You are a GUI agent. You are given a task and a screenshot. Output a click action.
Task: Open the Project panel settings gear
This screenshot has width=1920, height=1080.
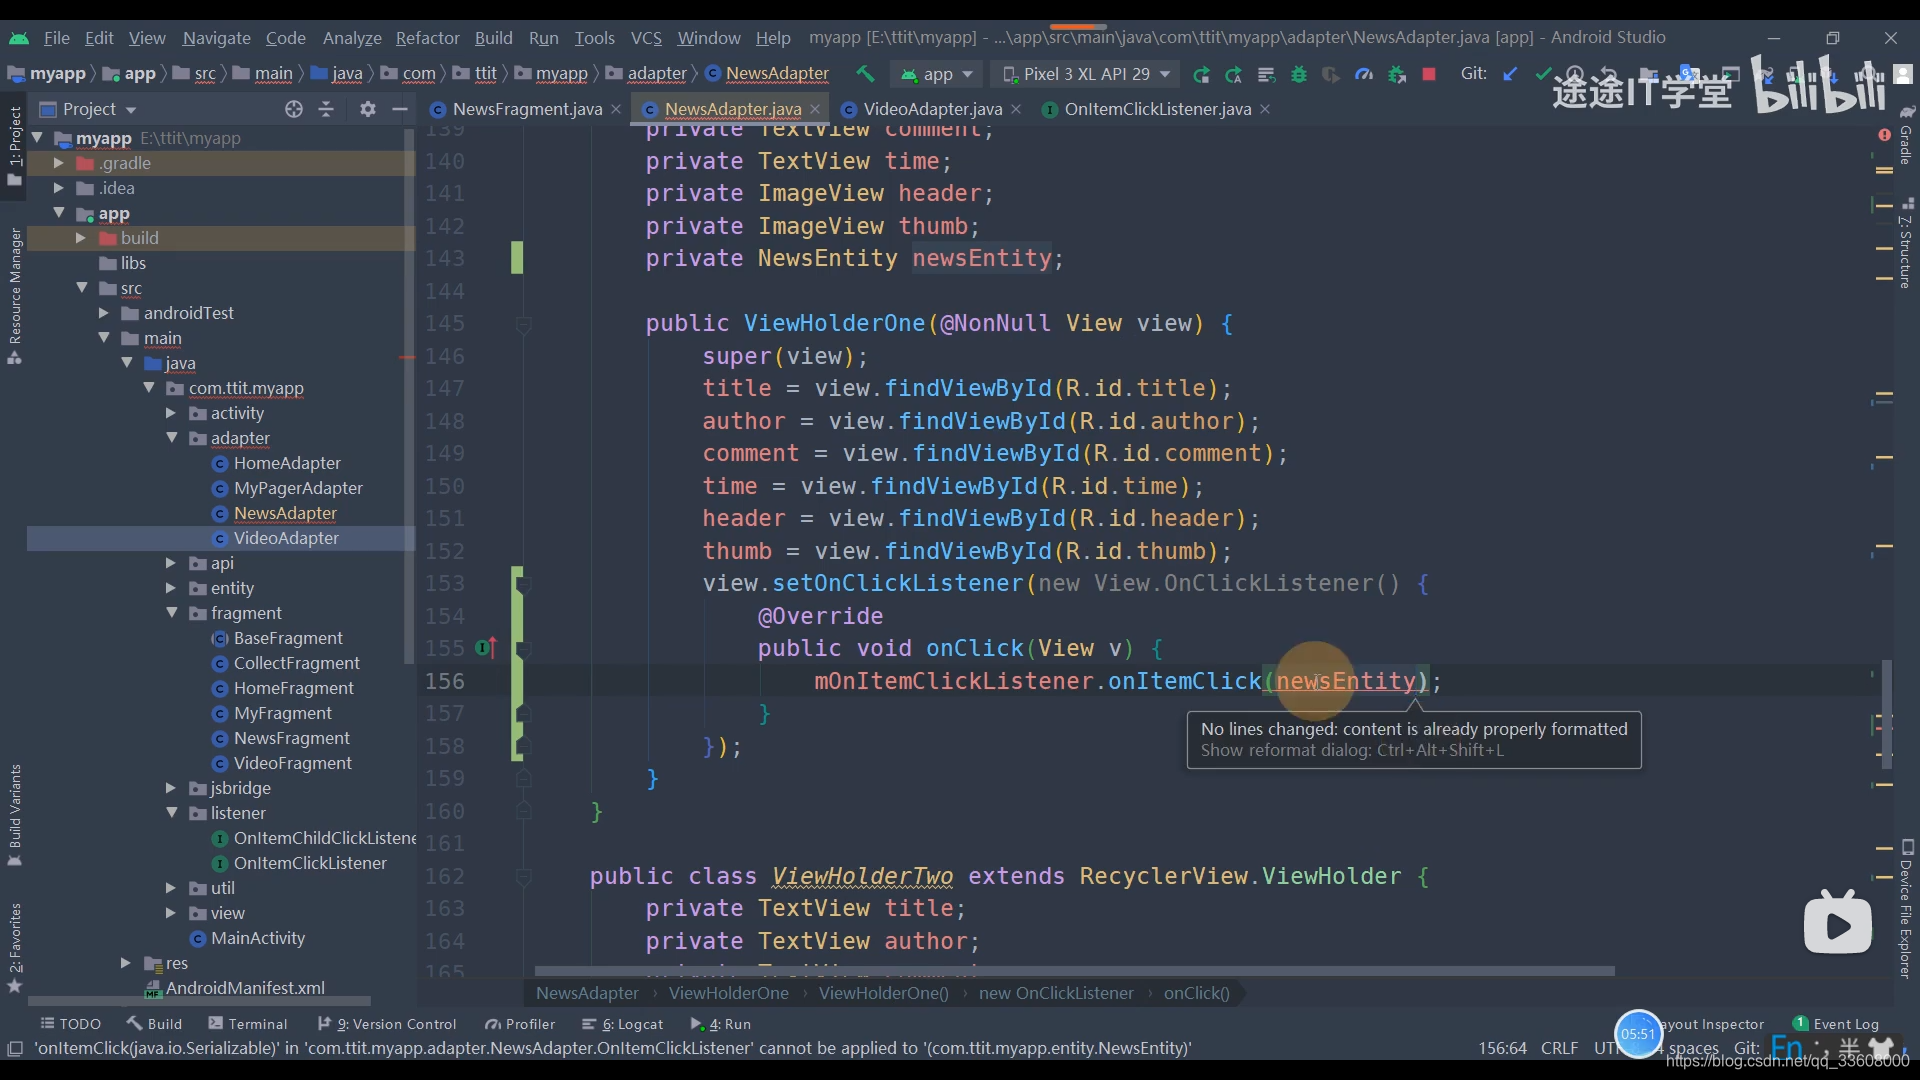(x=368, y=109)
